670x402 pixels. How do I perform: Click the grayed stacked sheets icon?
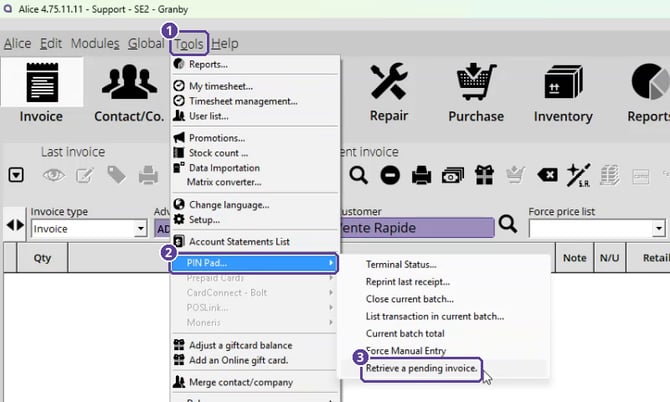[x=610, y=175]
